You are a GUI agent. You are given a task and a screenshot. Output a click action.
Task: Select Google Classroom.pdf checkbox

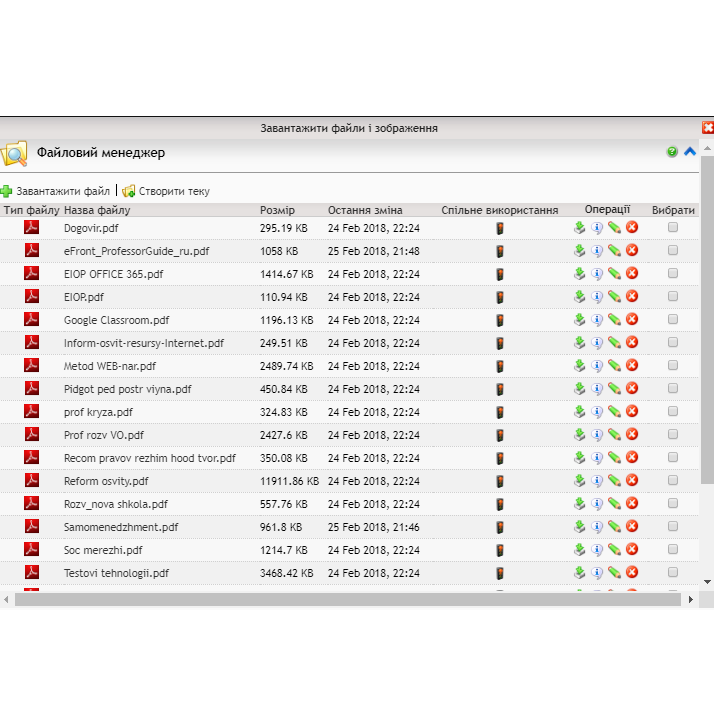coord(673,319)
